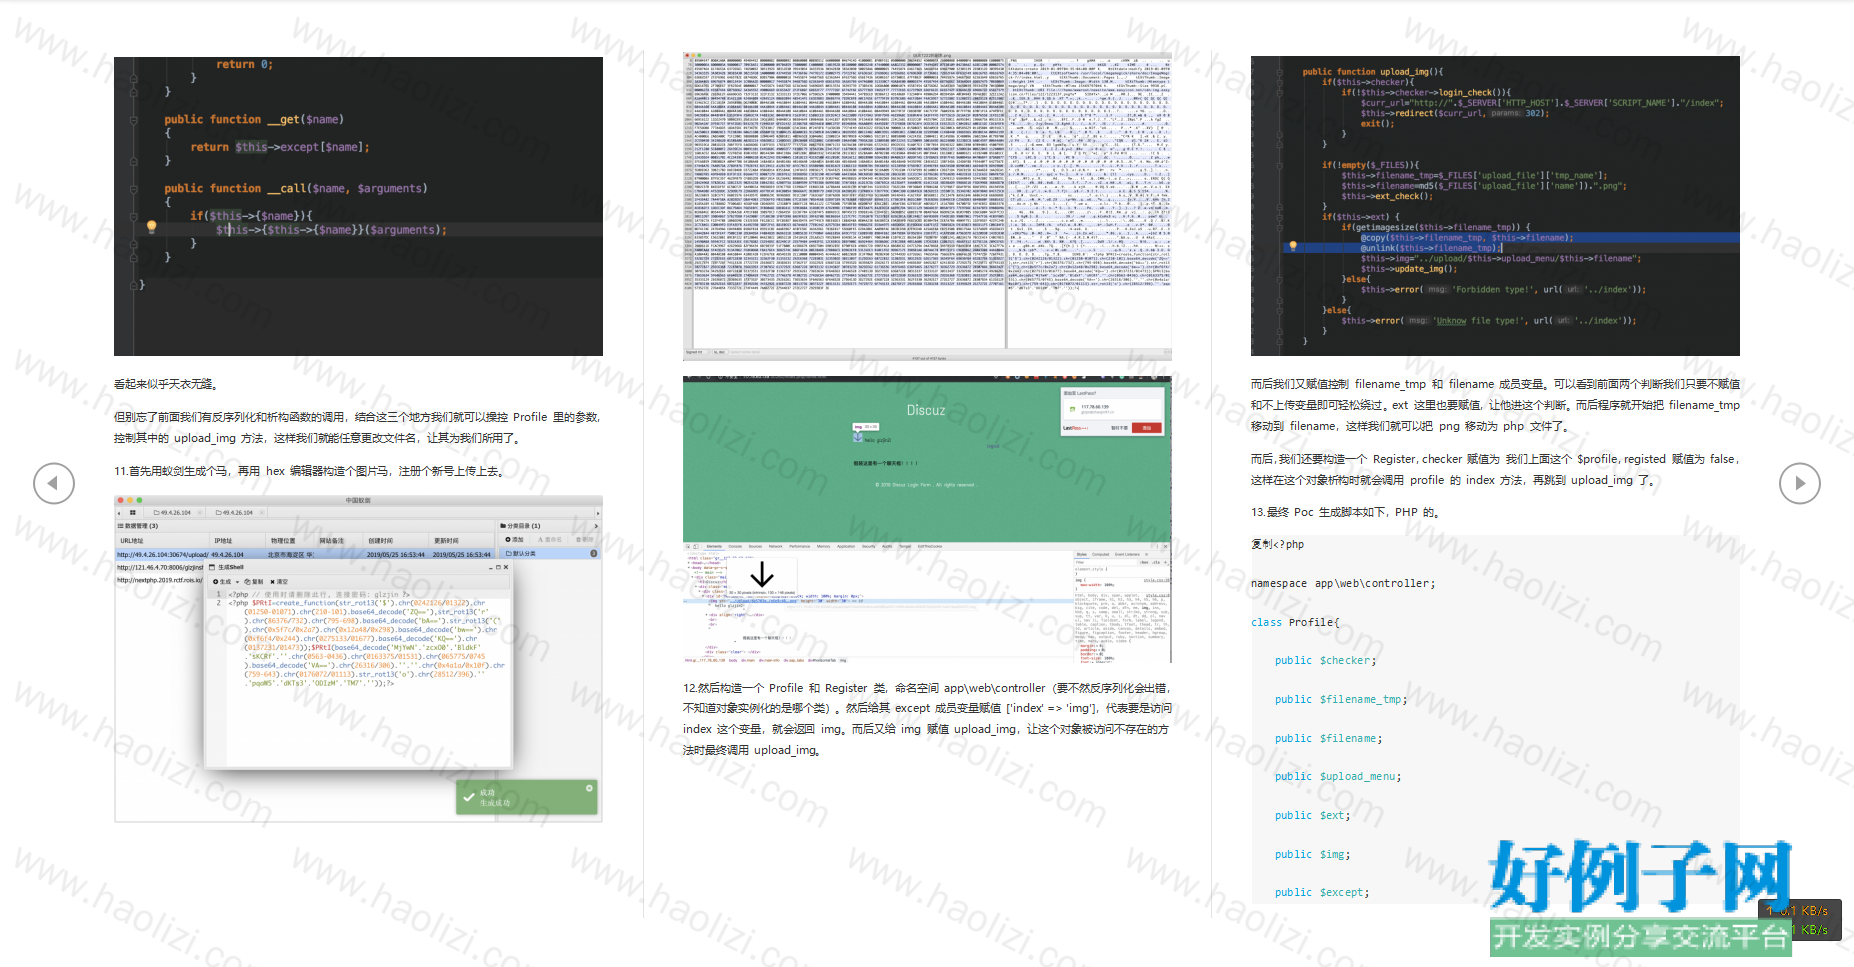Click the code line 'public $except;'
This screenshot has width=1854, height=967.
(x=1322, y=893)
